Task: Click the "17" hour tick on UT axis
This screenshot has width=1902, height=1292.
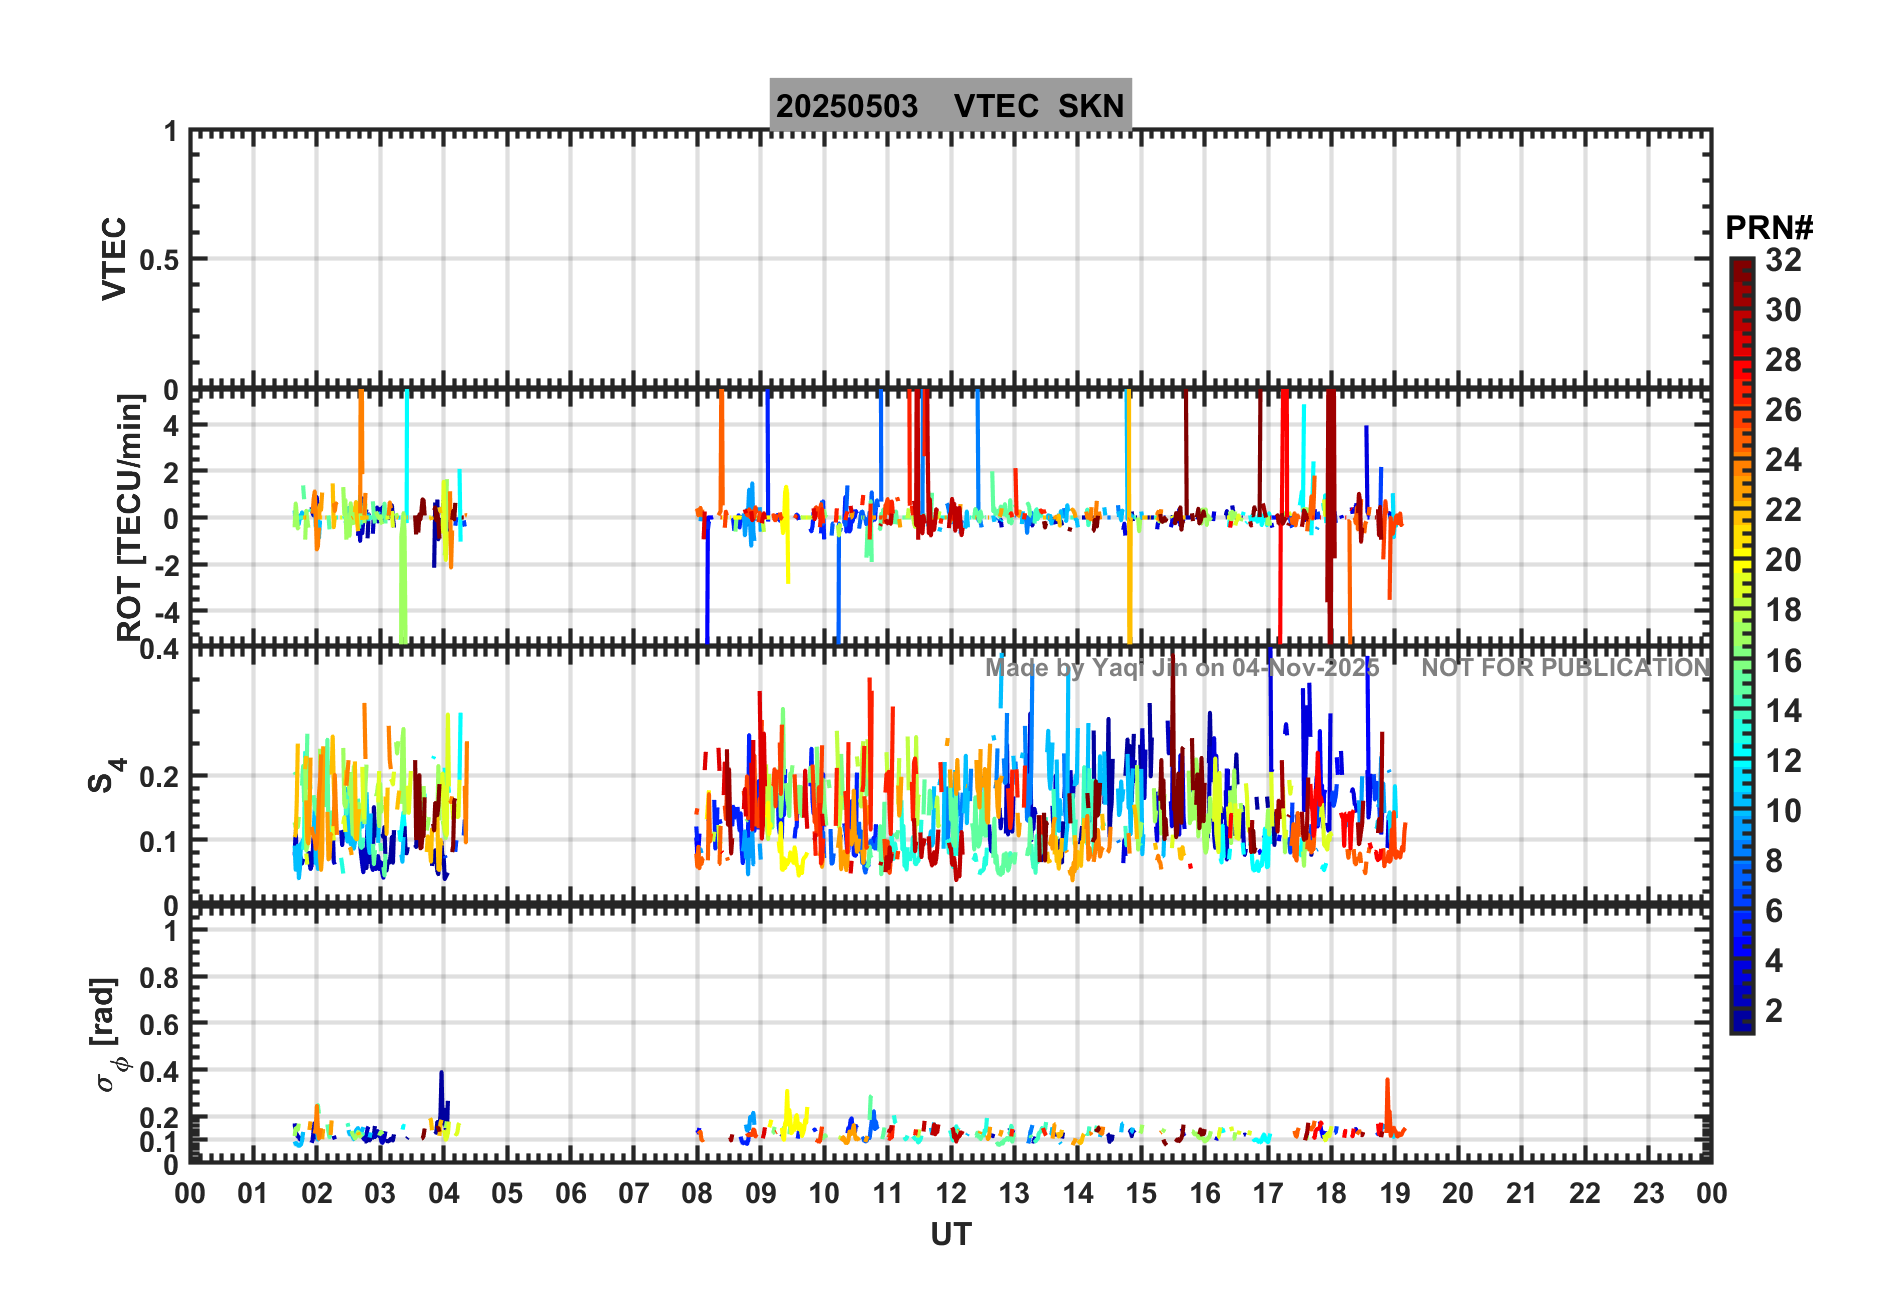Action: tap(1268, 1193)
